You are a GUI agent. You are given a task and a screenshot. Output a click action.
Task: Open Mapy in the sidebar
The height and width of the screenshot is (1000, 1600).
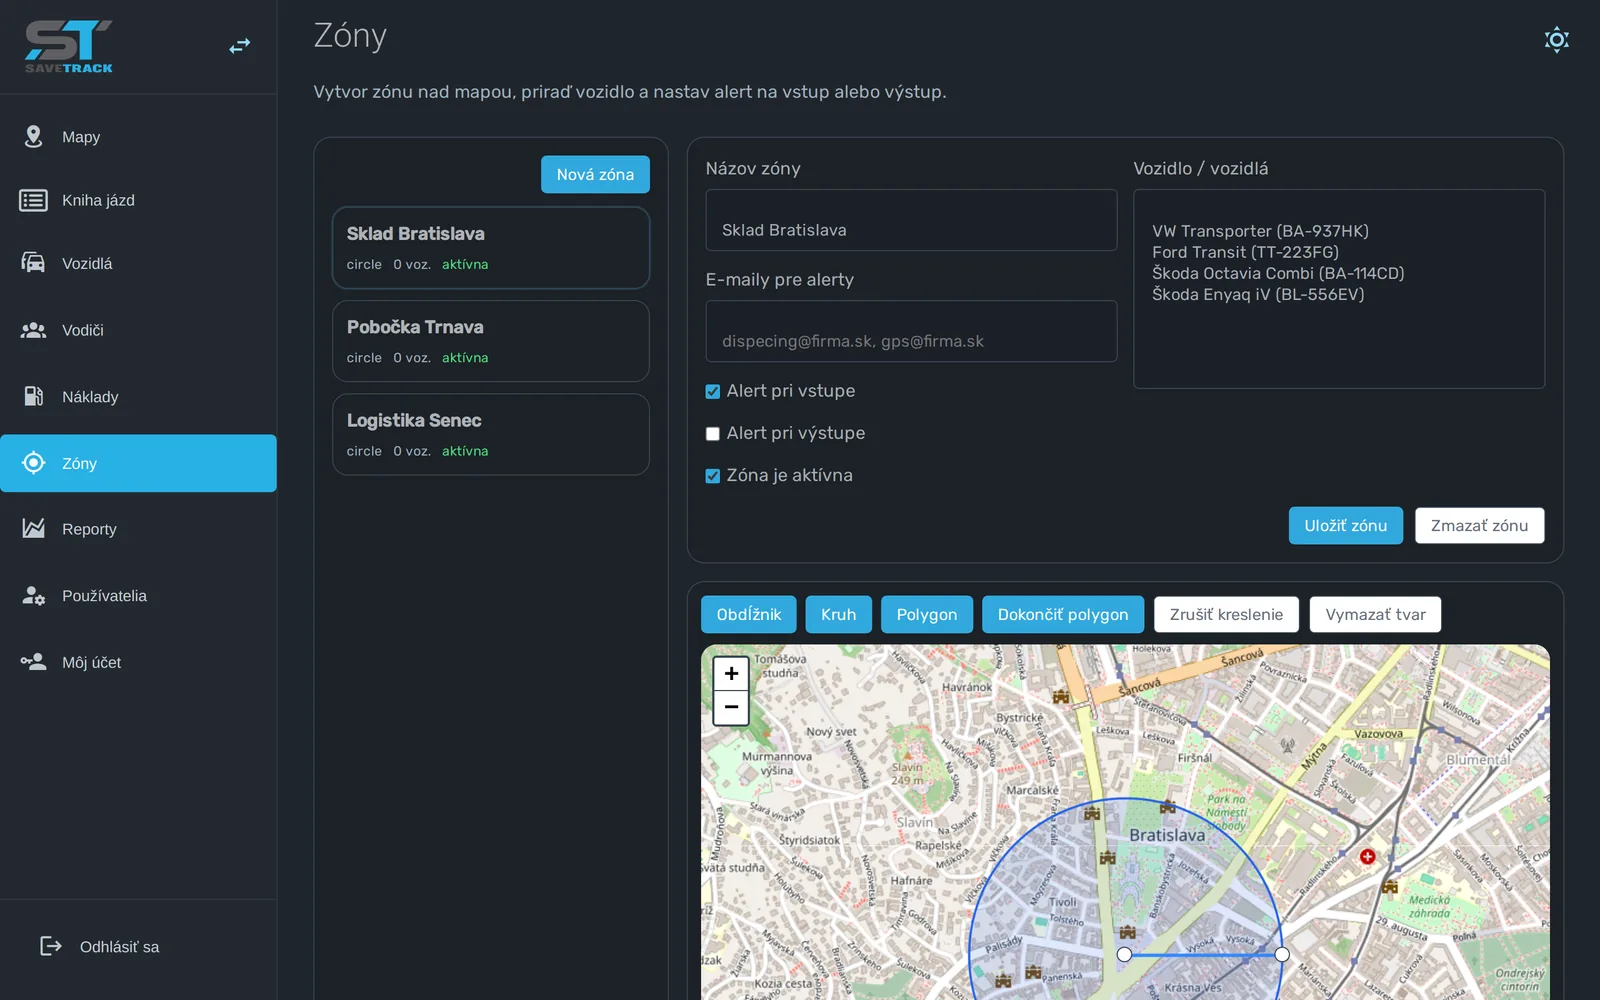pos(138,137)
